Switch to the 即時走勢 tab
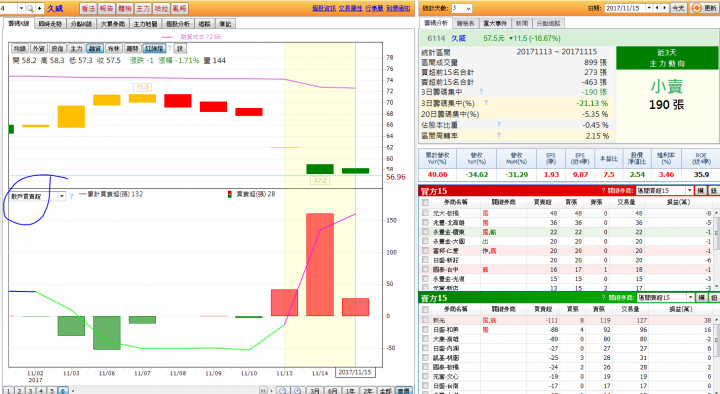The width and height of the screenshot is (720, 394). [50, 24]
